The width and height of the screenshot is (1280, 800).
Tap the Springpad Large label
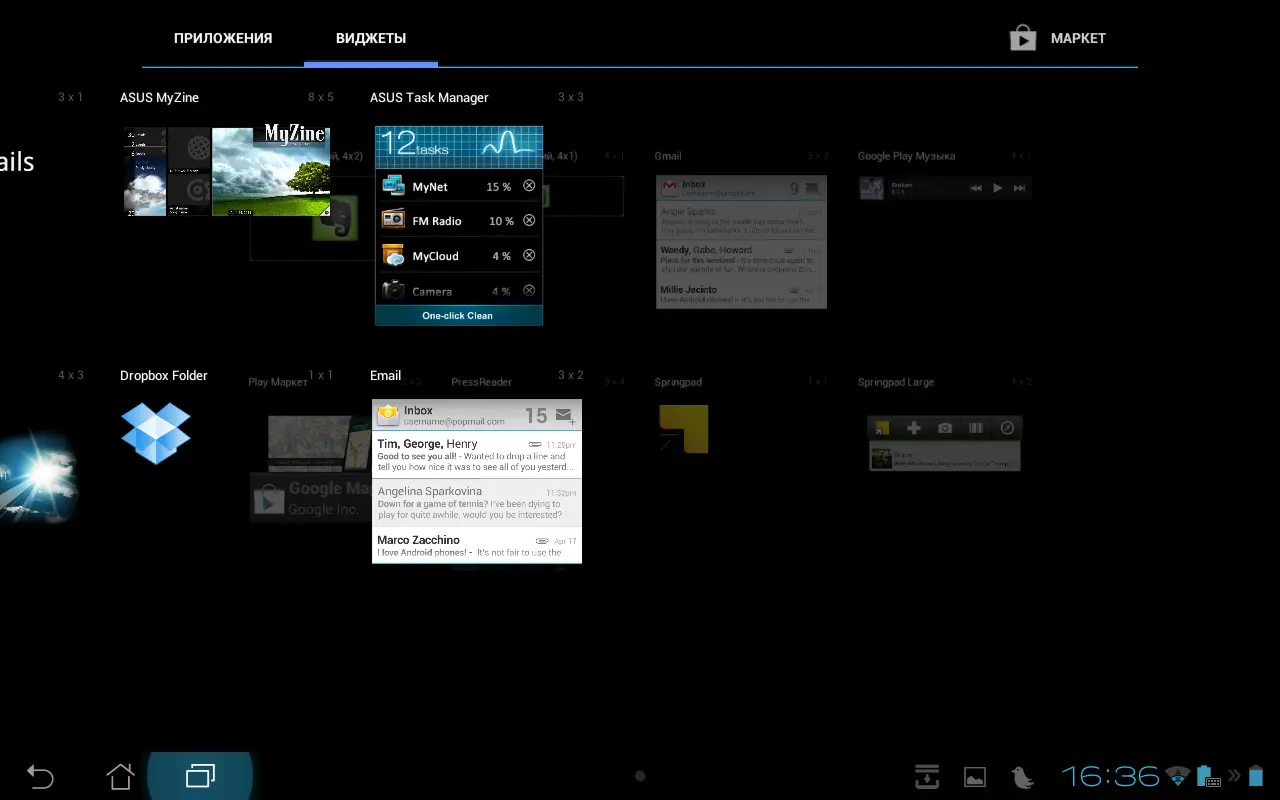point(896,382)
